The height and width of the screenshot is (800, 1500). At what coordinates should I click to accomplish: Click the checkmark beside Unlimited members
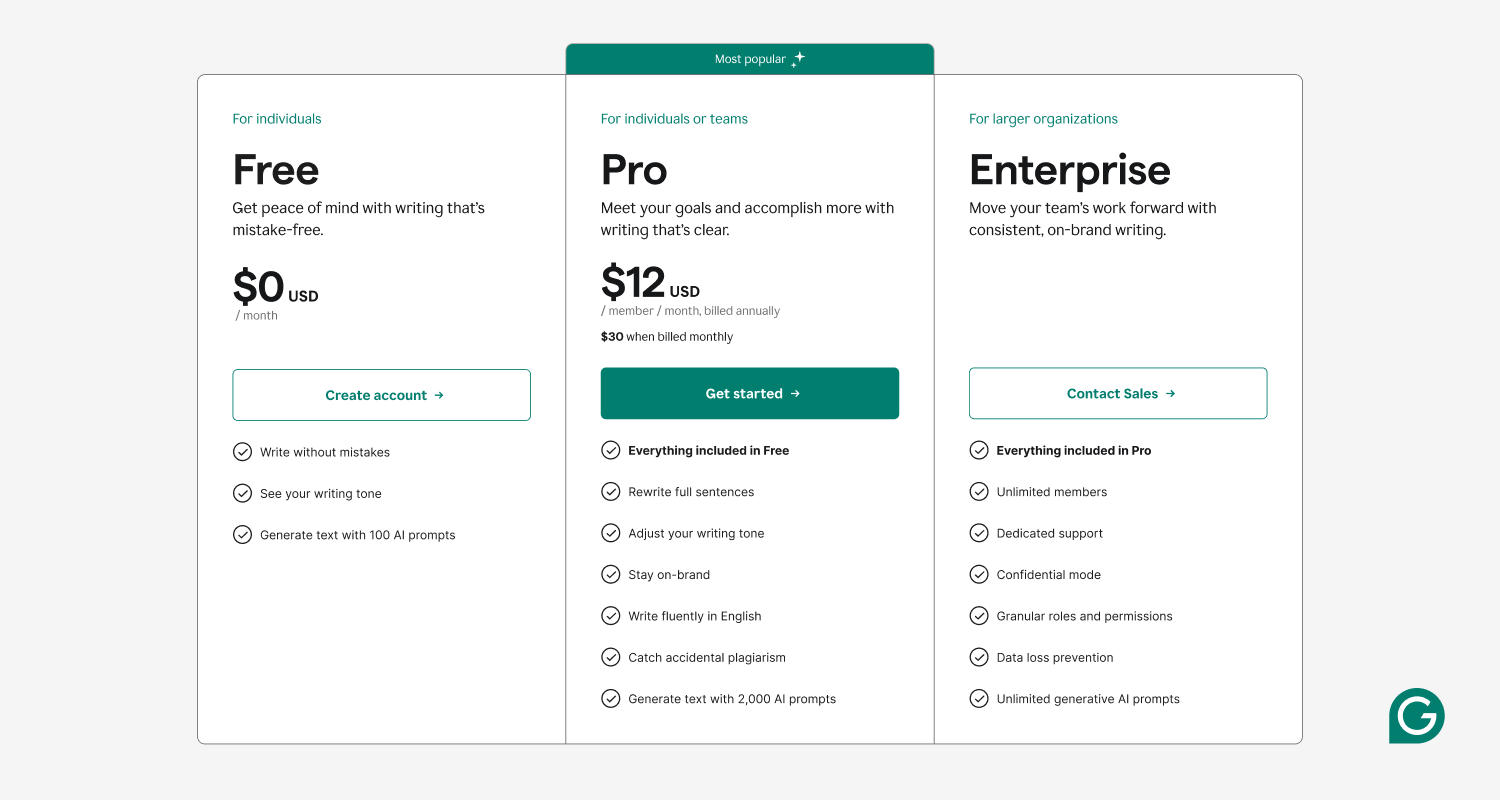pyautogui.click(x=979, y=491)
